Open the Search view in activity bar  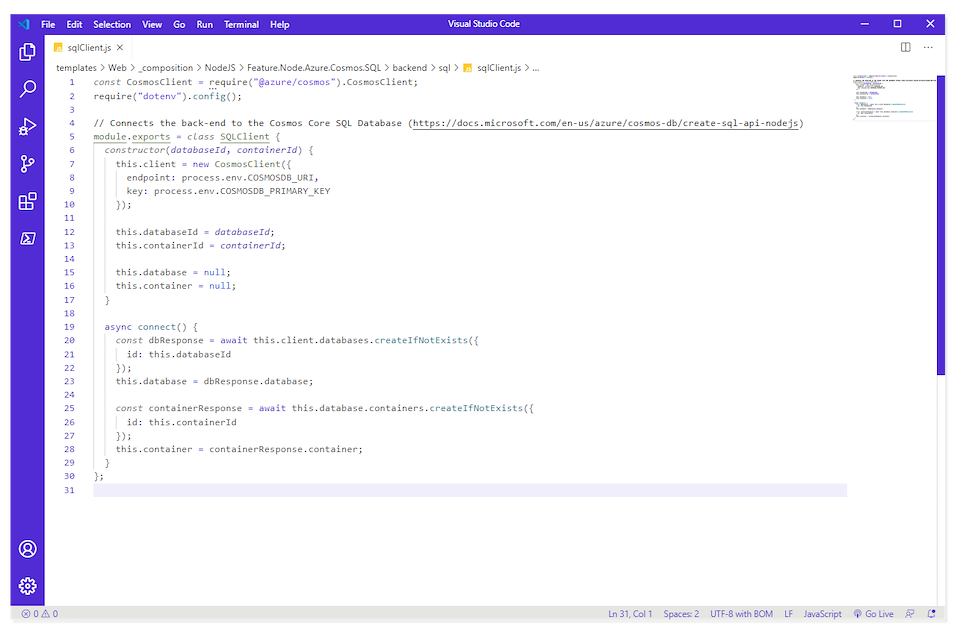point(28,89)
